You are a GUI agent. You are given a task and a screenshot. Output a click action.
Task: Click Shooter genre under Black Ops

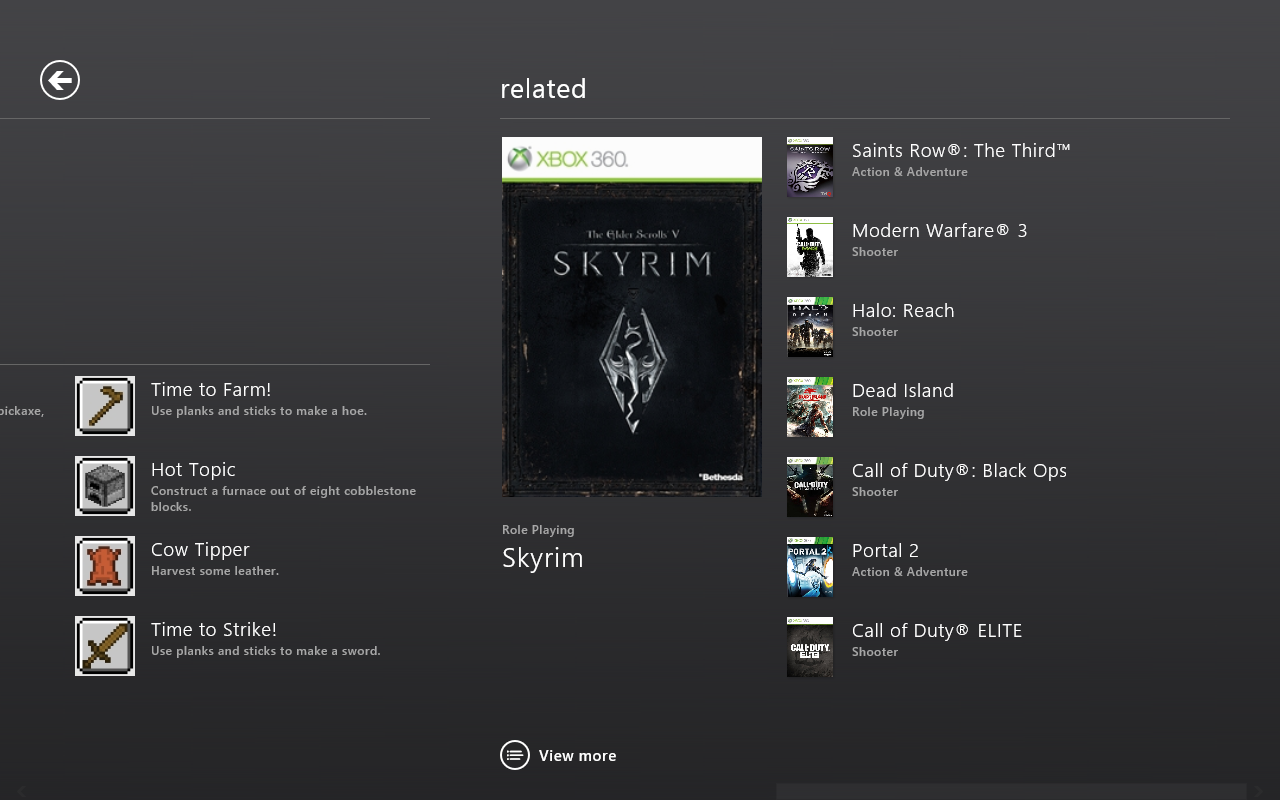click(x=875, y=492)
